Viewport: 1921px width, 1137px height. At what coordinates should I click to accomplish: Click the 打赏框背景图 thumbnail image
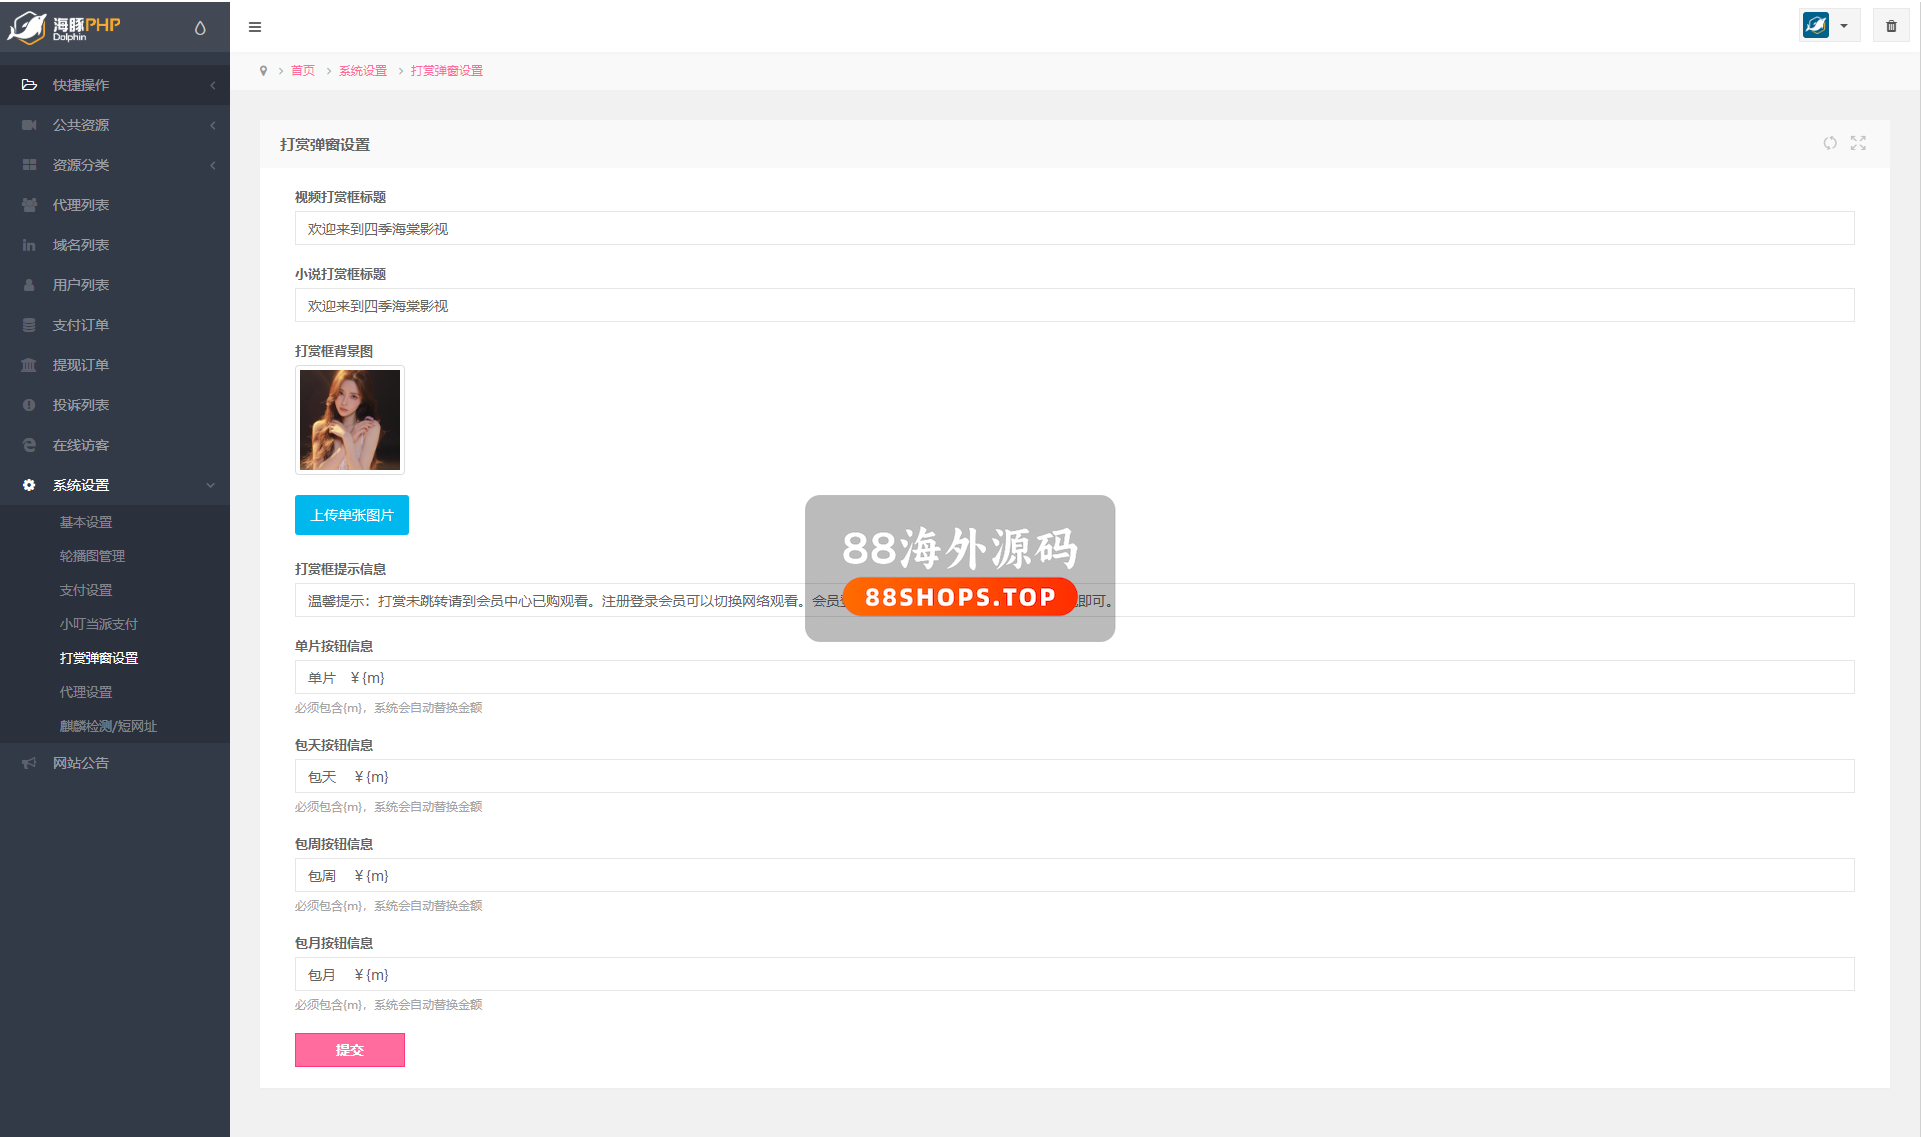(x=350, y=420)
